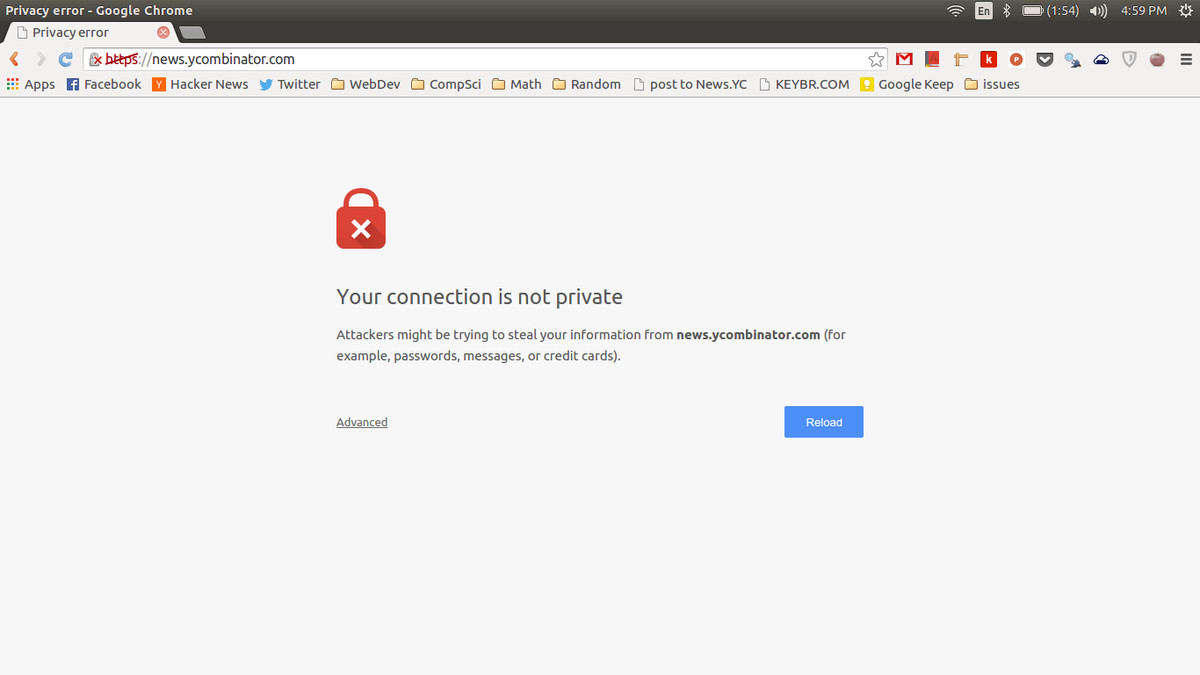Open the Advanced link
Viewport: 1200px width, 675px height.
pyautogui.click(x=362, y=422)
